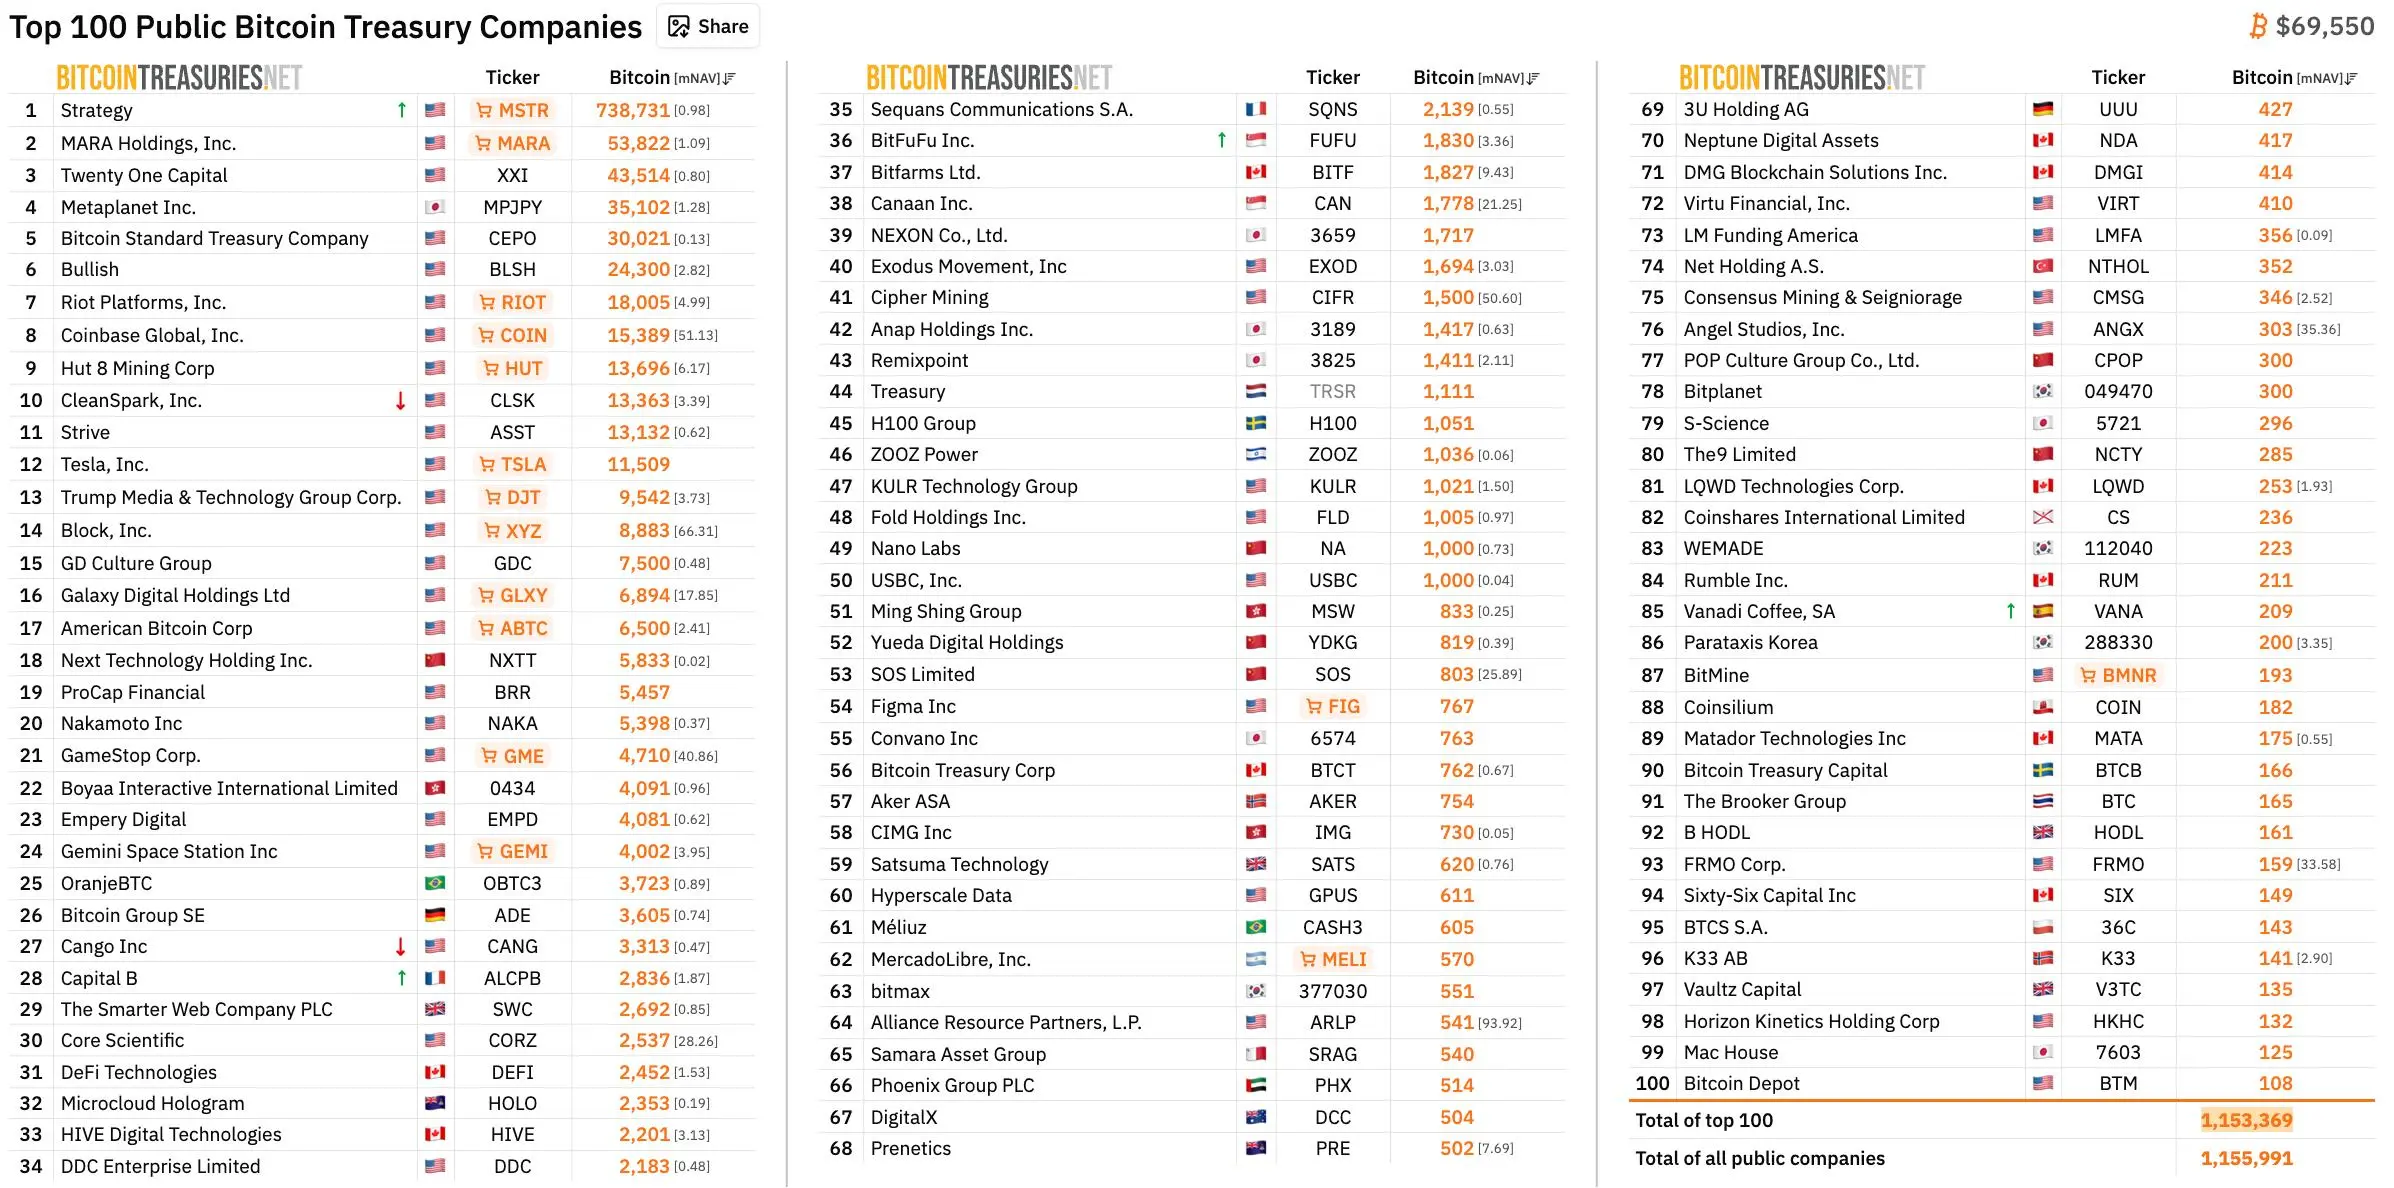Click CleanSpark red down arrow indicator
This screenshot has width=2394, height=1188.
click(x=401, y=401)
